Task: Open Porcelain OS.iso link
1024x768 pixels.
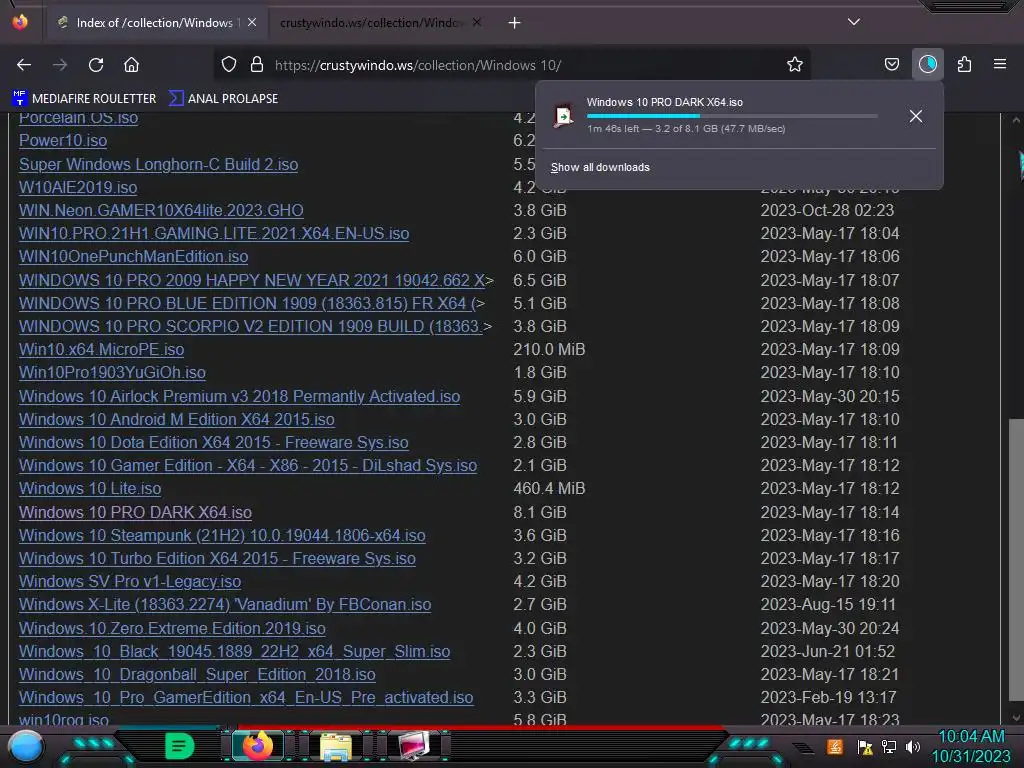Action: 78,118
